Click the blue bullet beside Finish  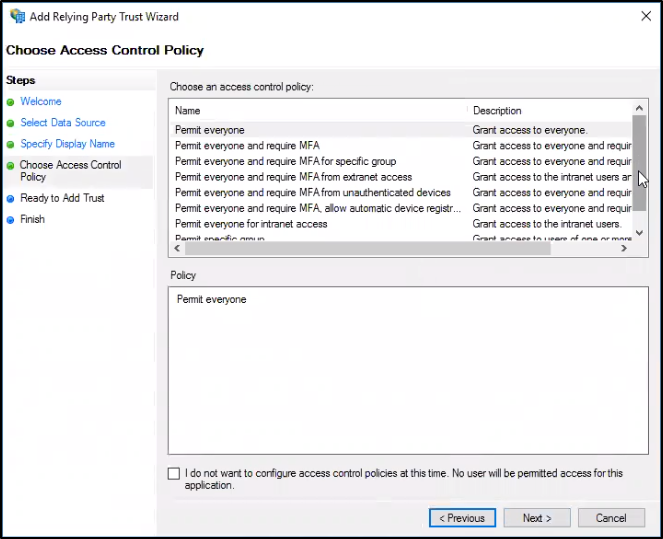(x=11, y=220)
